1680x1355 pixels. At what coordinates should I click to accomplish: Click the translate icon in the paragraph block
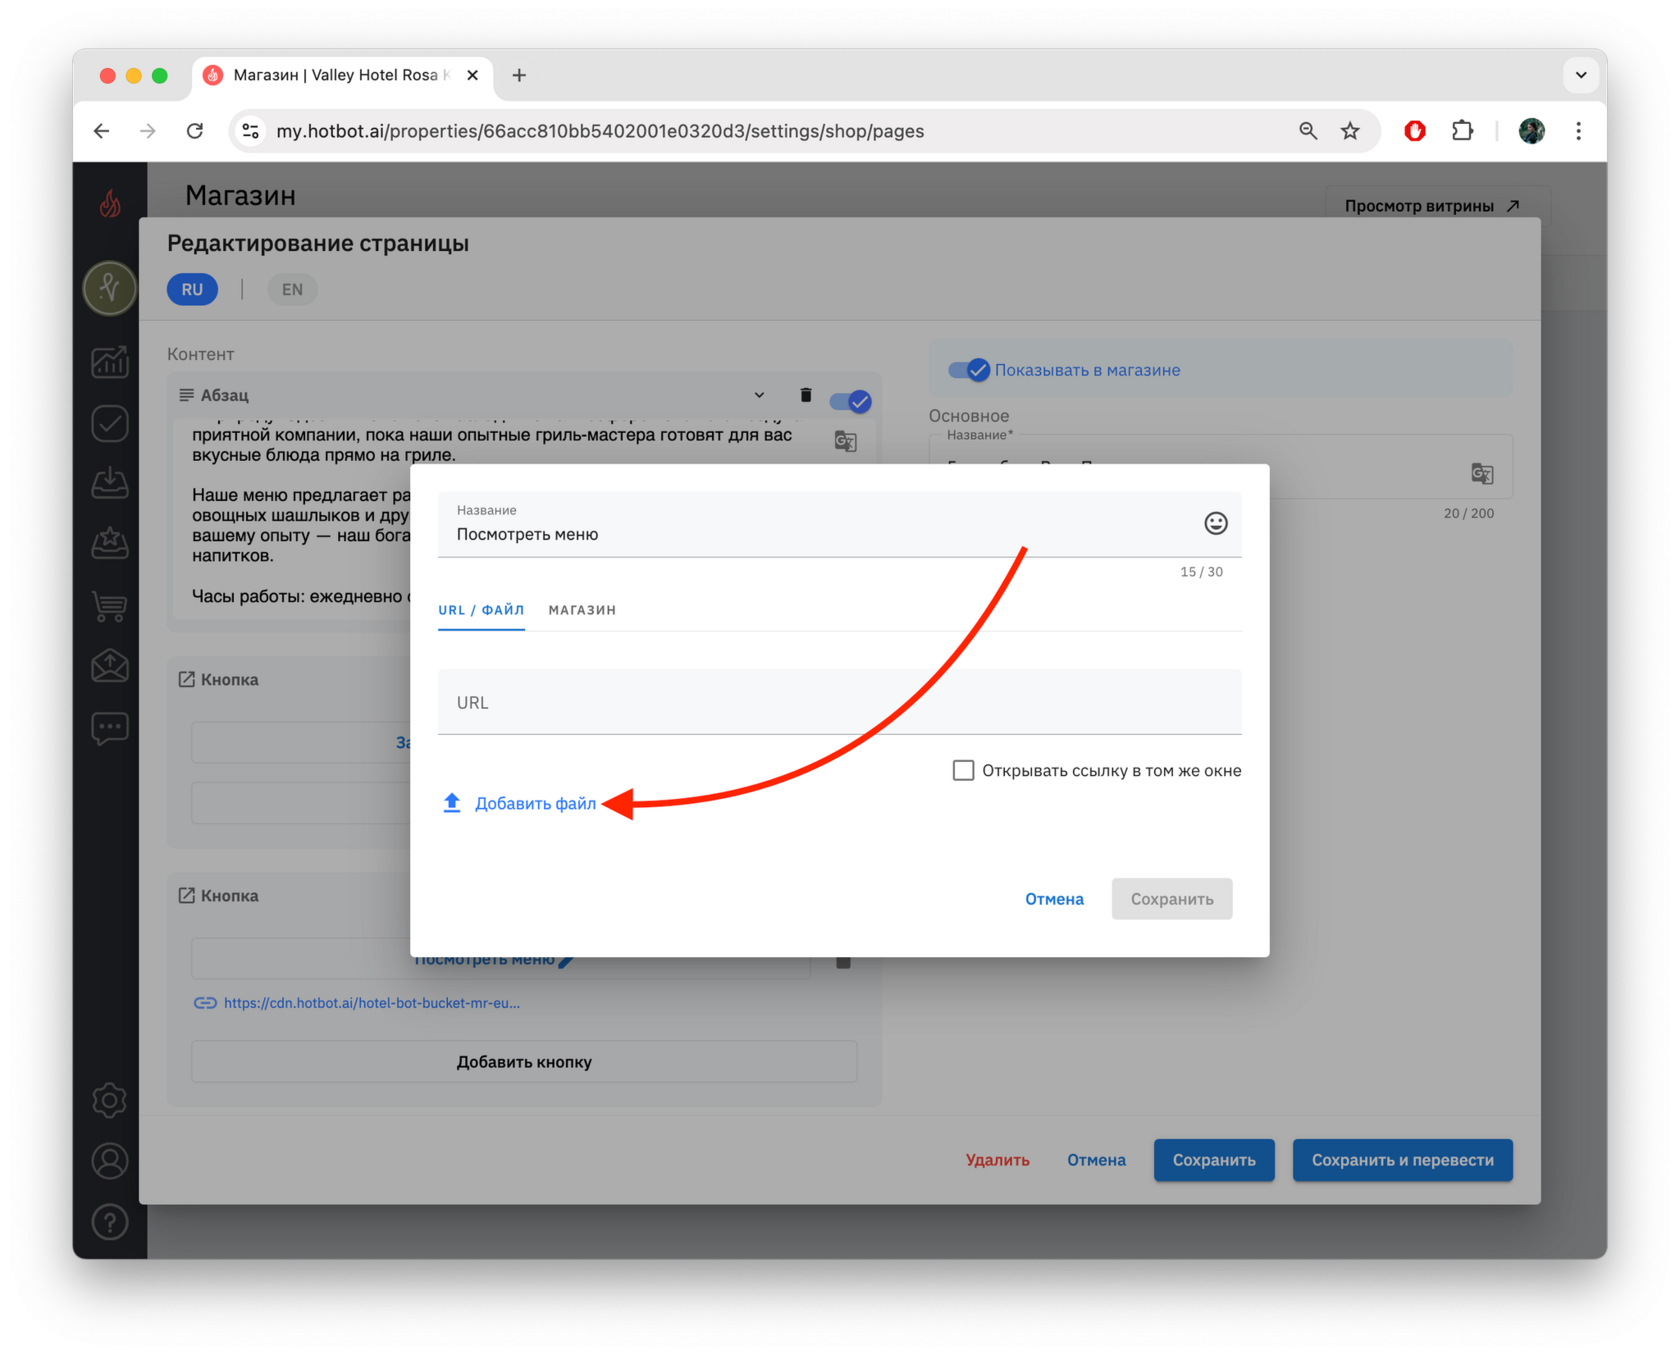[x=846, y=441]
